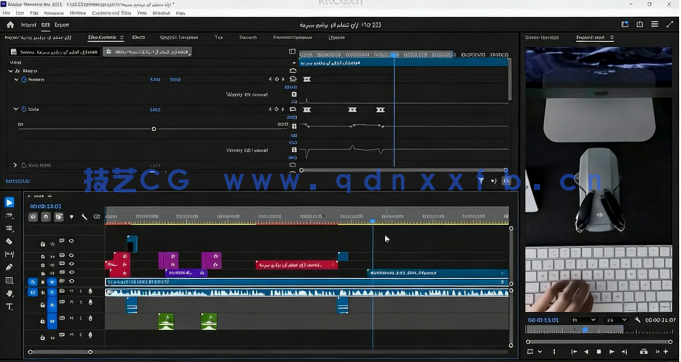Open the workspaces icon in header
The height and width of the screenshot is (362, 681).
(625, 25)
